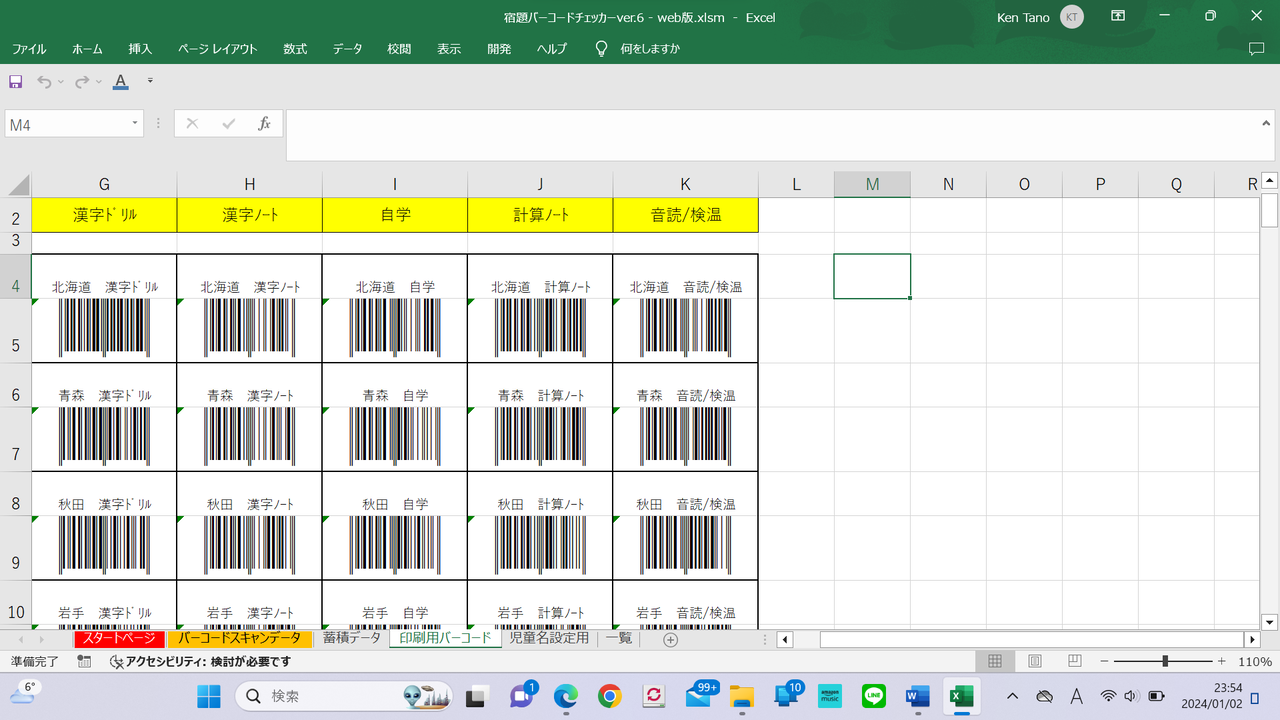Switch to Page Layout view icon
Image resolution: width=1280 pixels, height=720 pixels.
[1035, 662]
